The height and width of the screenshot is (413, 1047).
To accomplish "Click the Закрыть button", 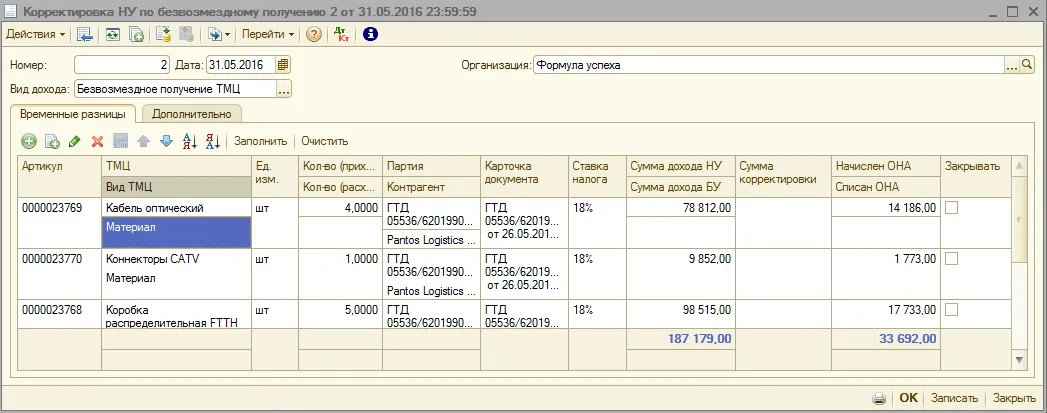I will [x=1014, y=398].
